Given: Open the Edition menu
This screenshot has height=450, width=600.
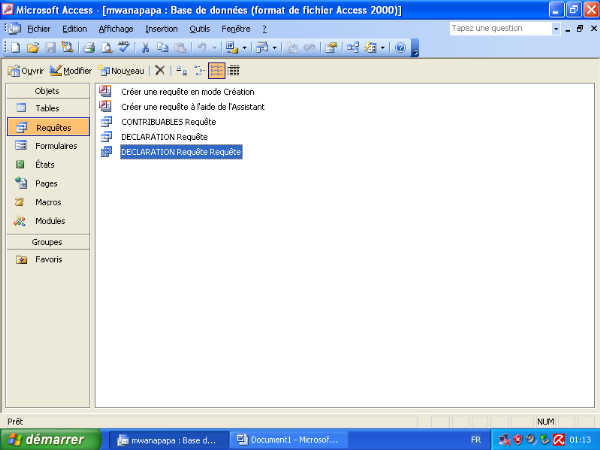Looking at the screenshot, I should (x=75, y=29).
